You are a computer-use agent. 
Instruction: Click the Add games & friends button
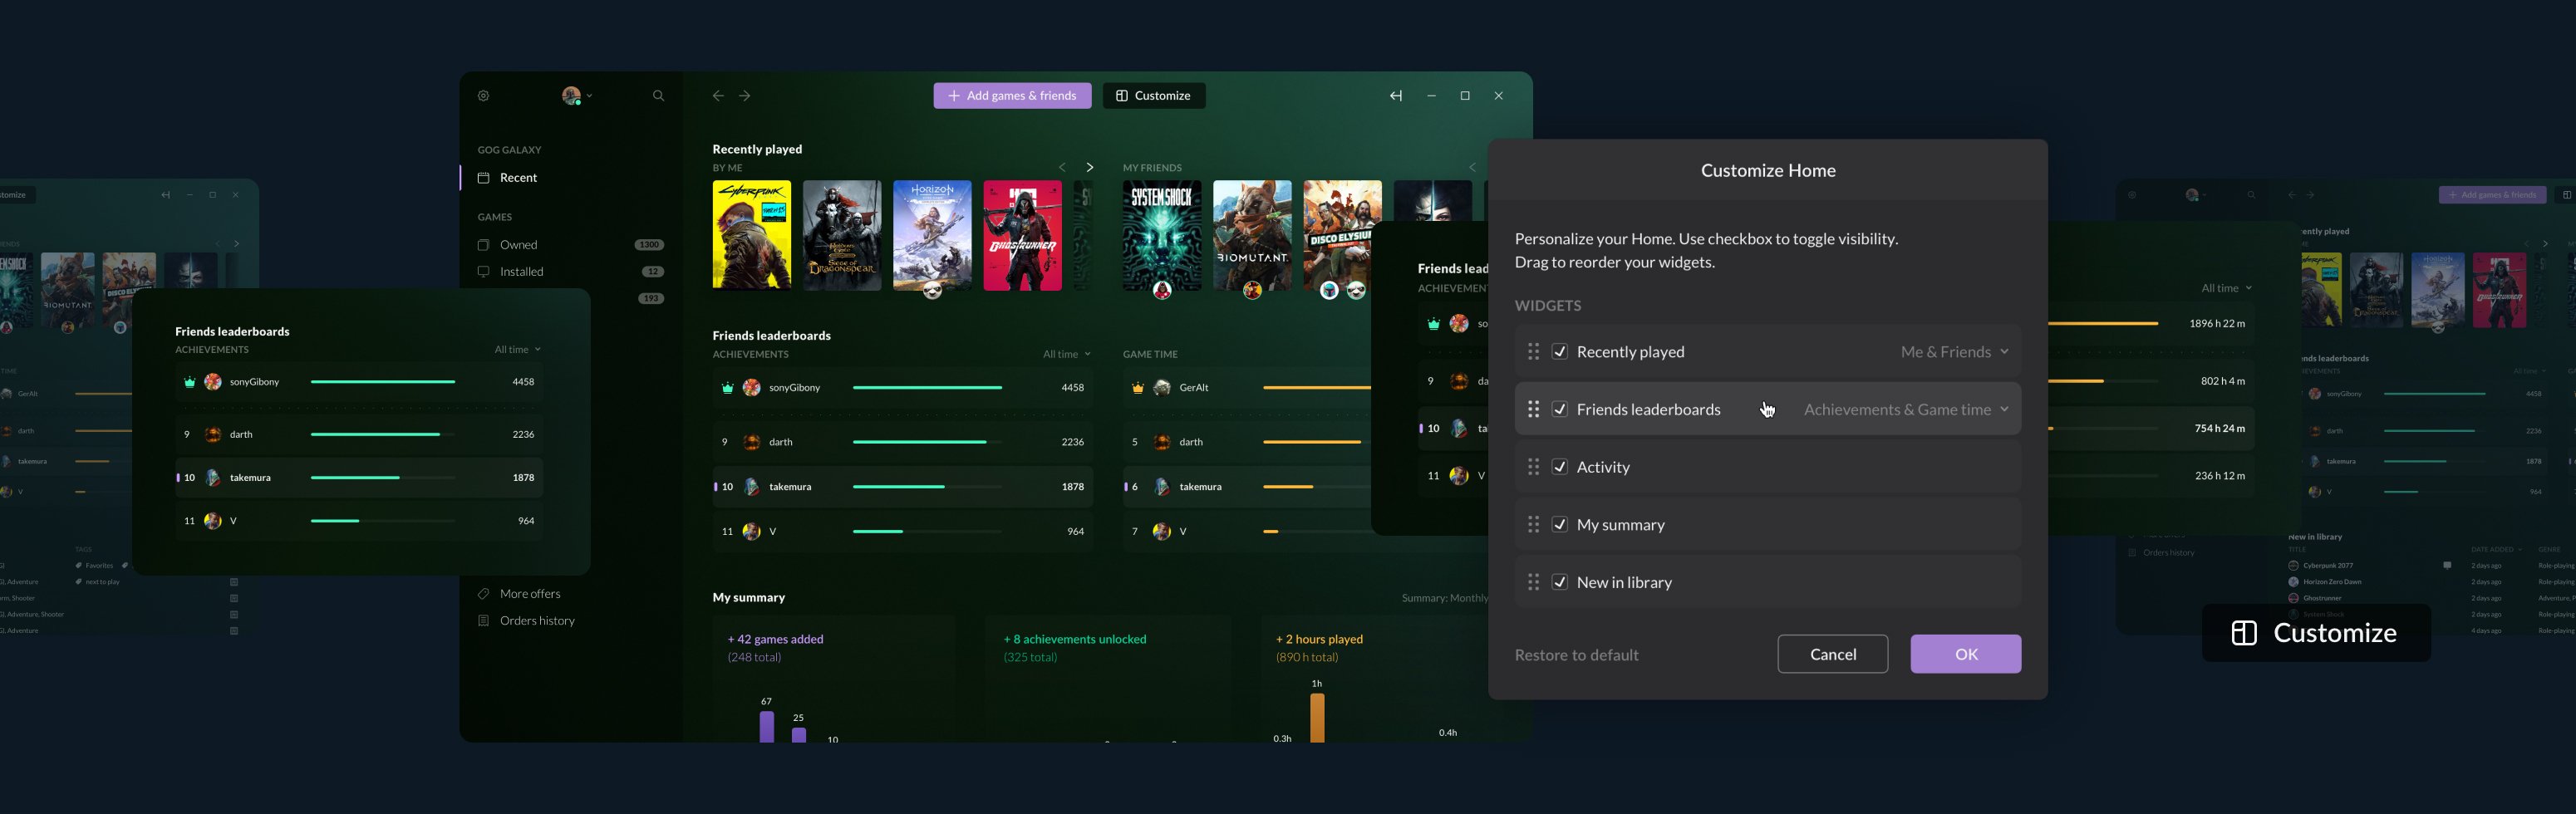[1012, 96]
